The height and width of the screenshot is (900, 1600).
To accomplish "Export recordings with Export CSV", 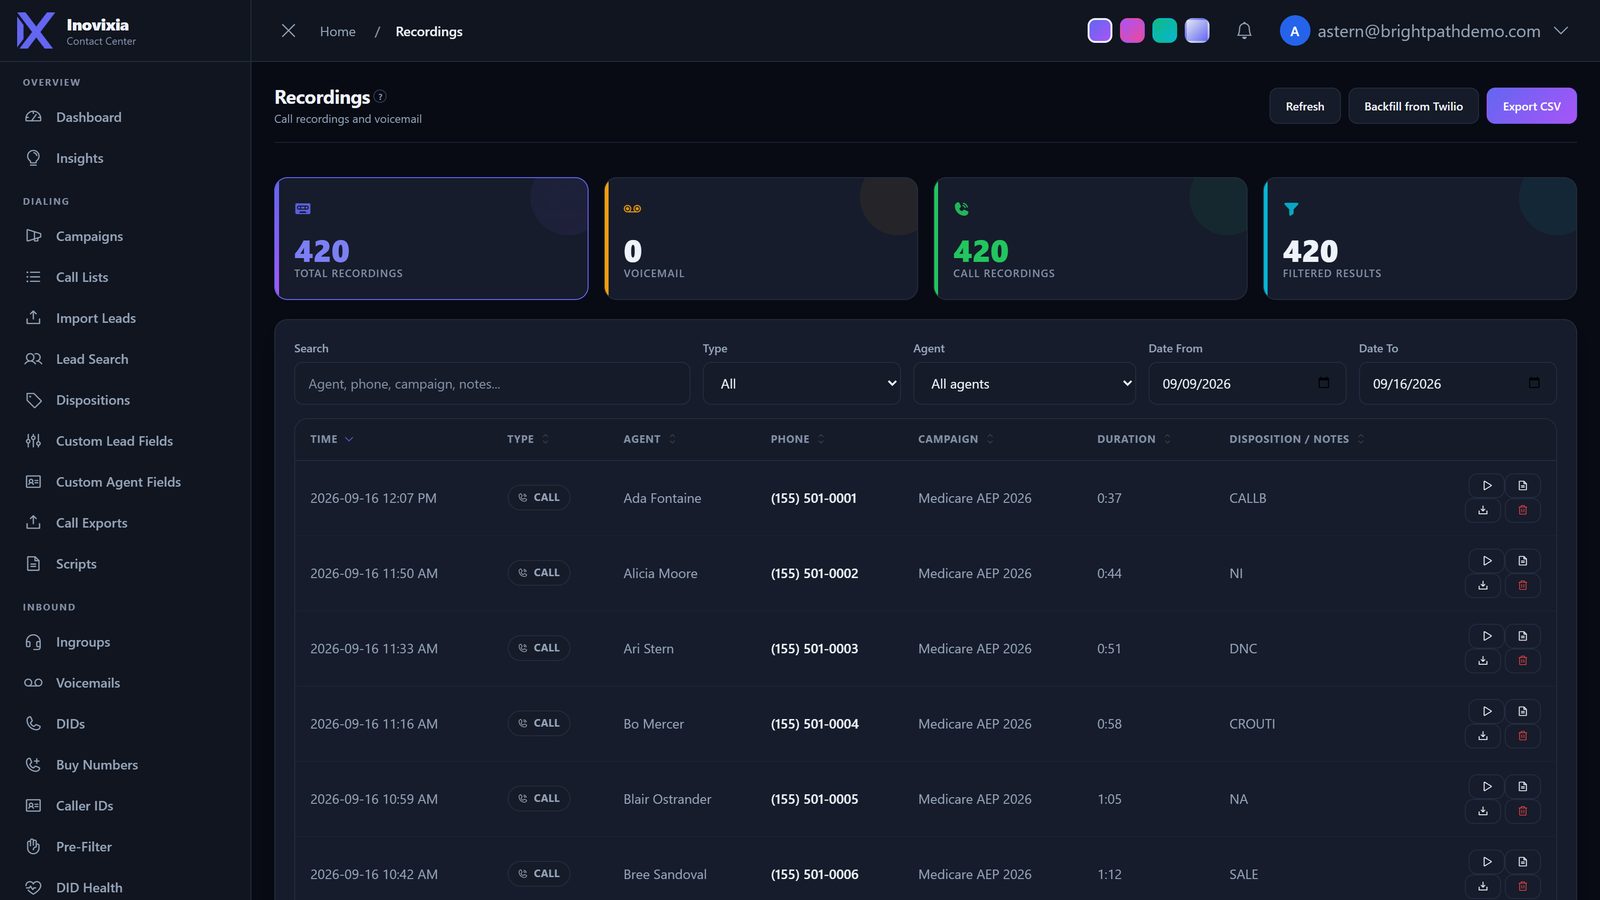I will click(1531, 106).
